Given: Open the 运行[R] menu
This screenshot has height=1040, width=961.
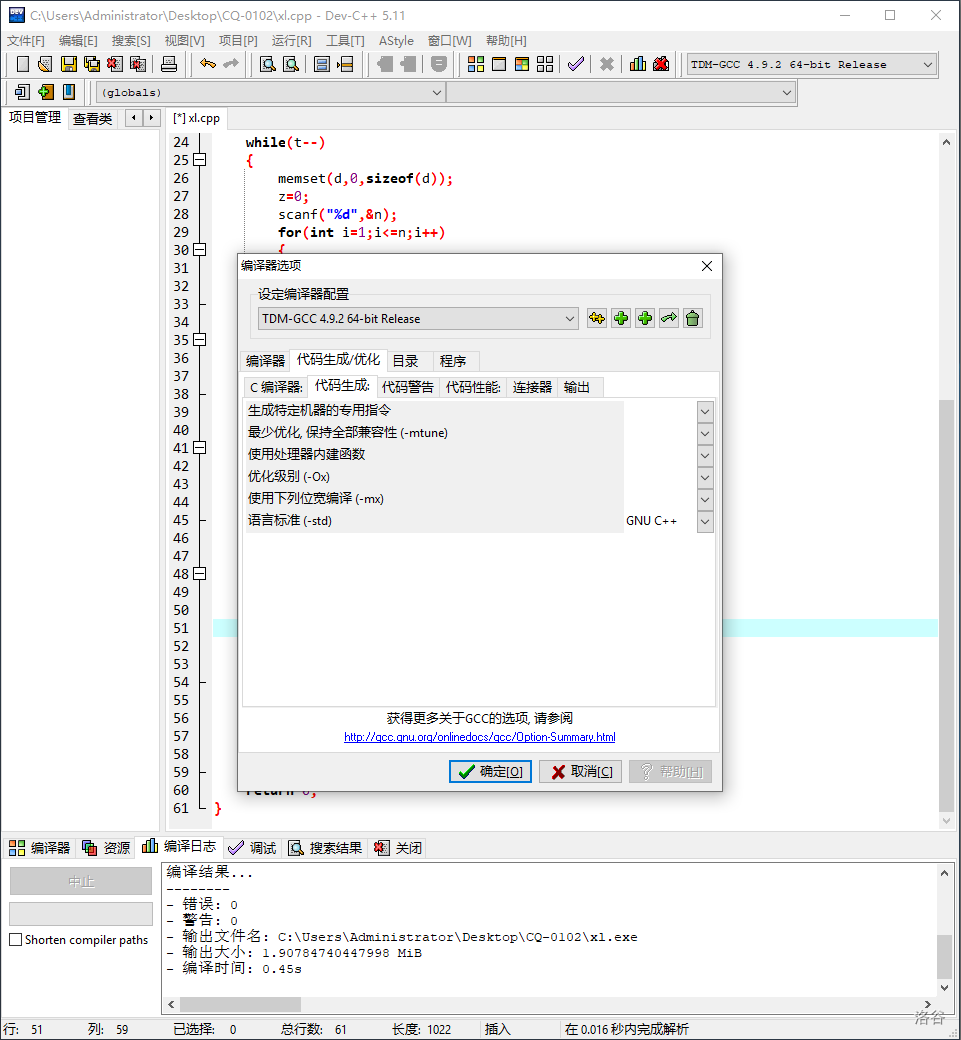Looking at the screenshot, I should [291, 40].
